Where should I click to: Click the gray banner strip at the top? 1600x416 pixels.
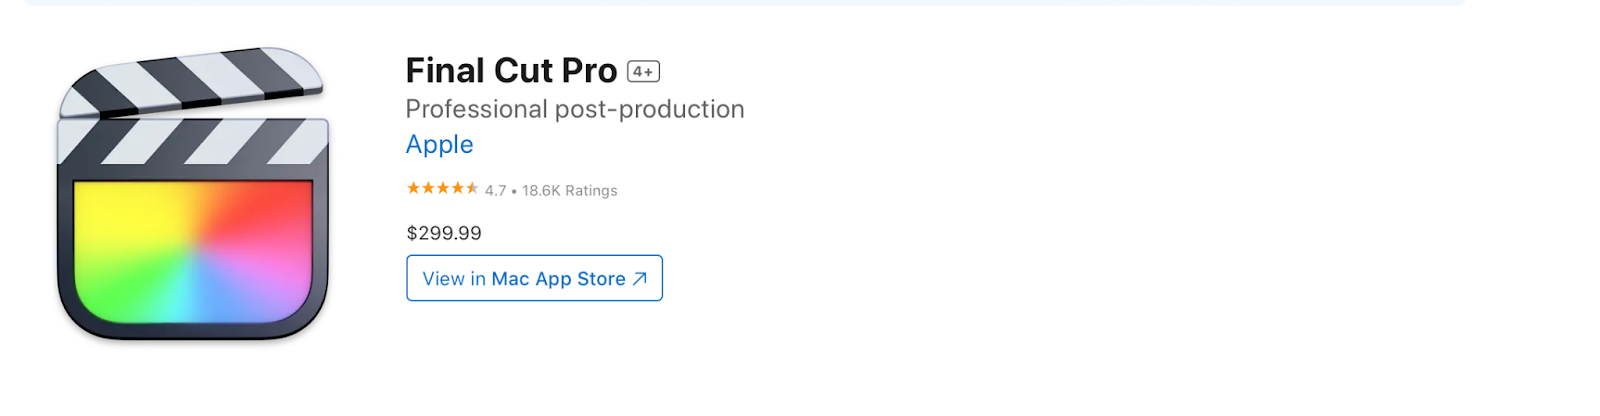[745, 3]
